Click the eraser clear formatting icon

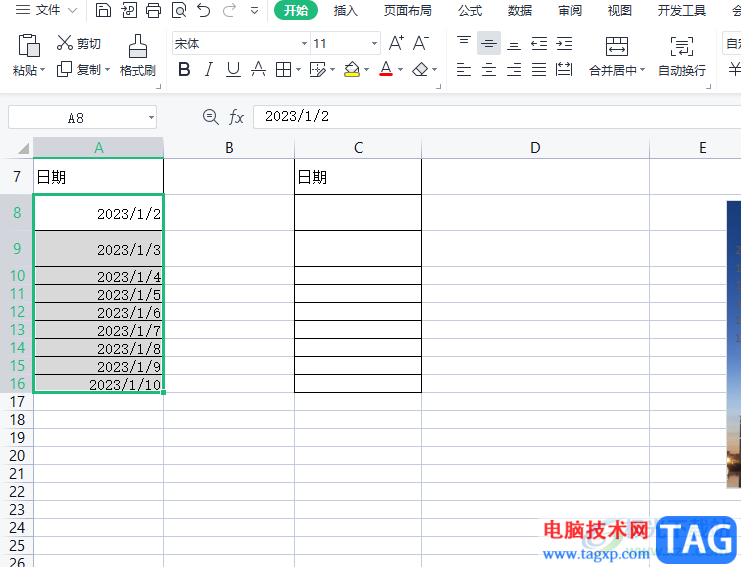pos(420,70)
